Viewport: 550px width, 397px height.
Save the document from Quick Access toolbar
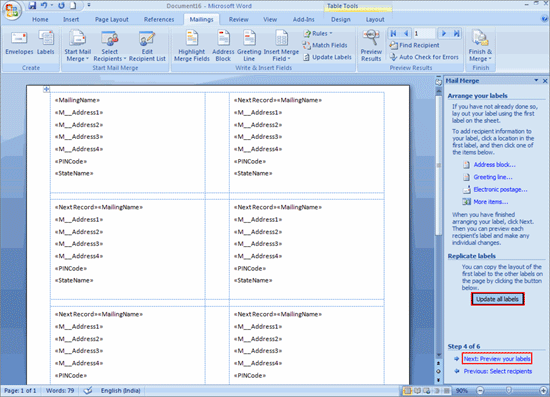[32, 5]
